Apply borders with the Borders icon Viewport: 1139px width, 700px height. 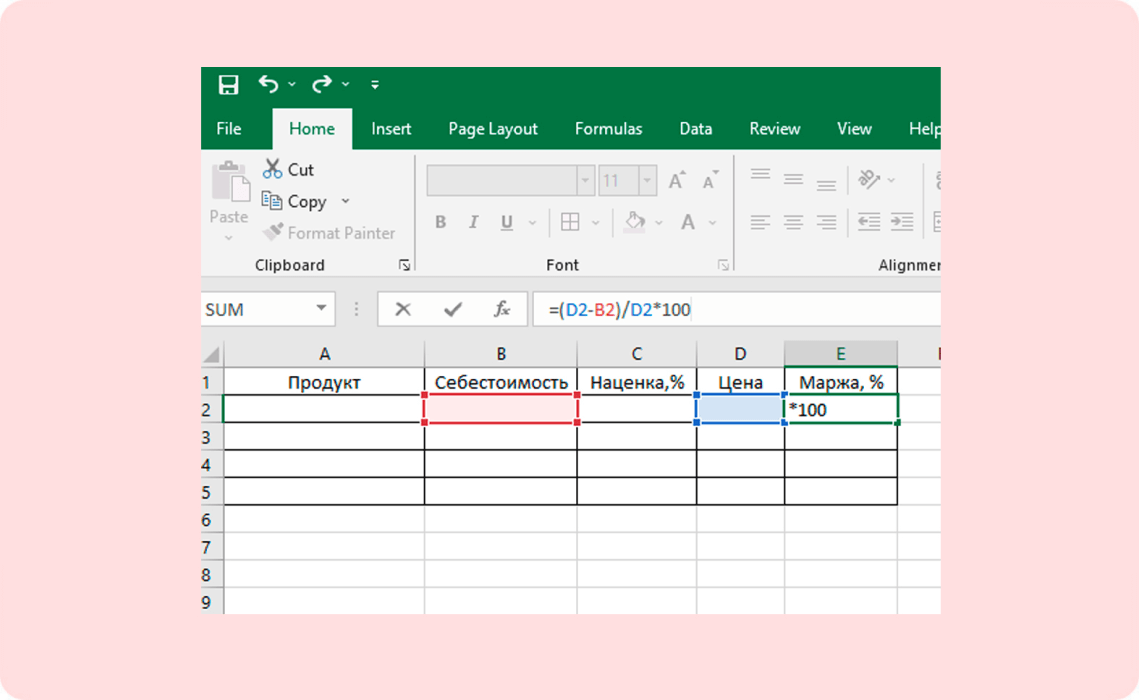pyautogui.click(x=570, y=222)
